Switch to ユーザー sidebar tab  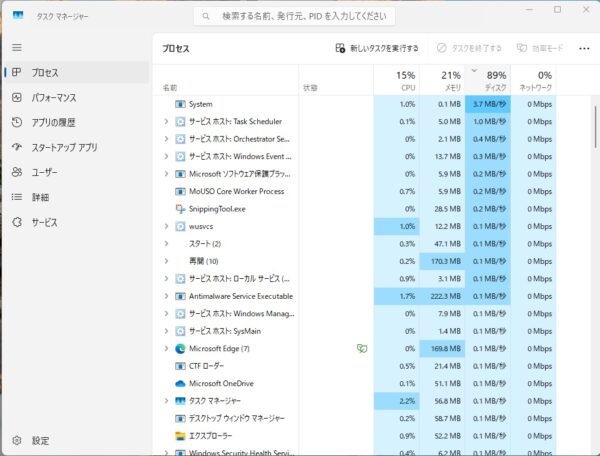[77, 172]
